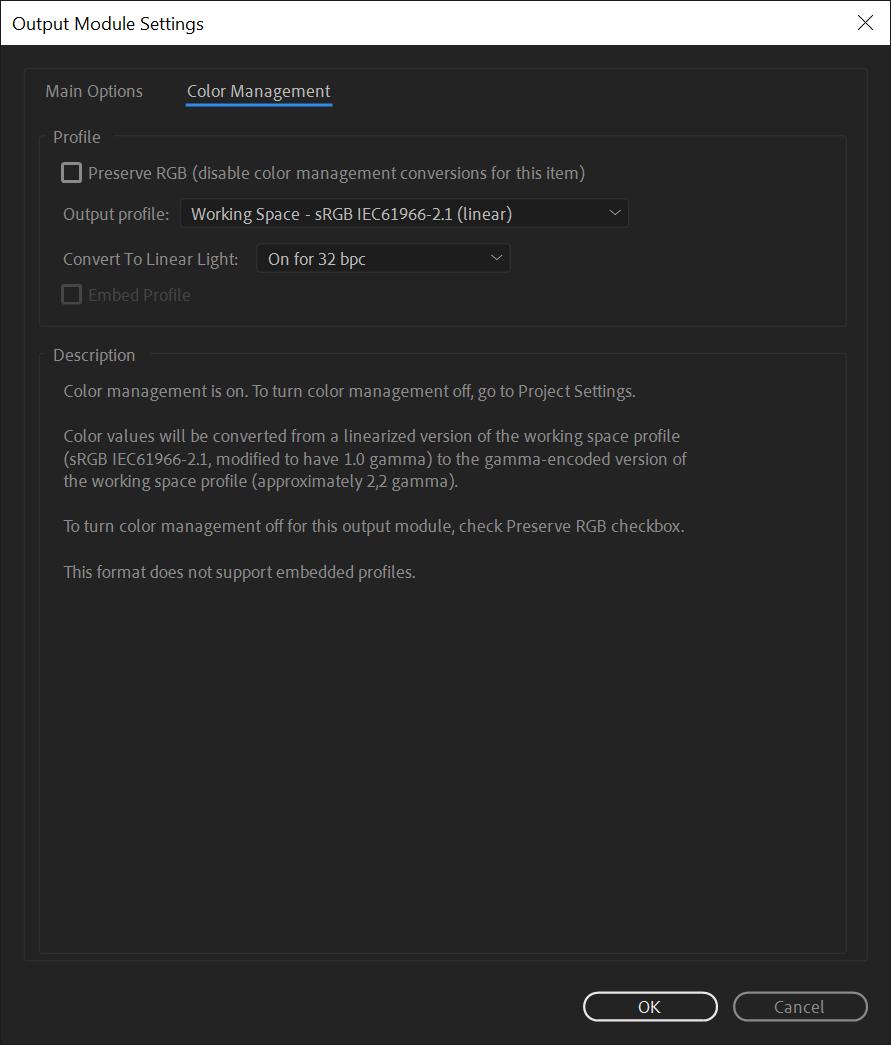Click the Output profile dropdown chevron

[615, 212]
